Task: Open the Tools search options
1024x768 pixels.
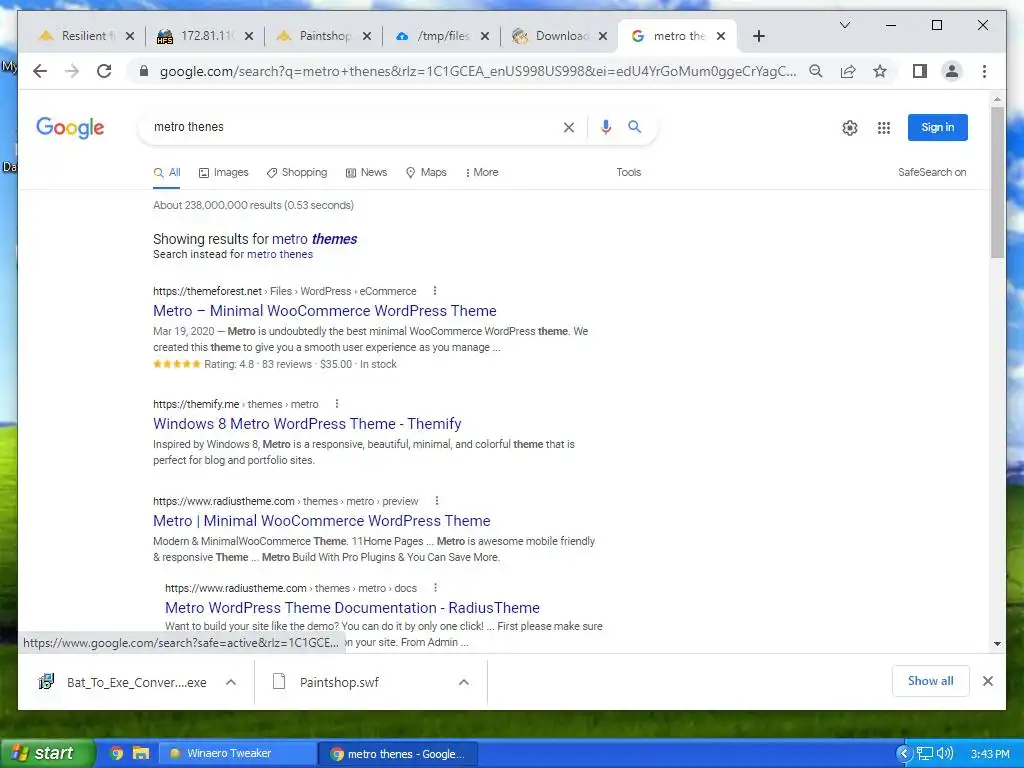Action: tap(628, 172)
